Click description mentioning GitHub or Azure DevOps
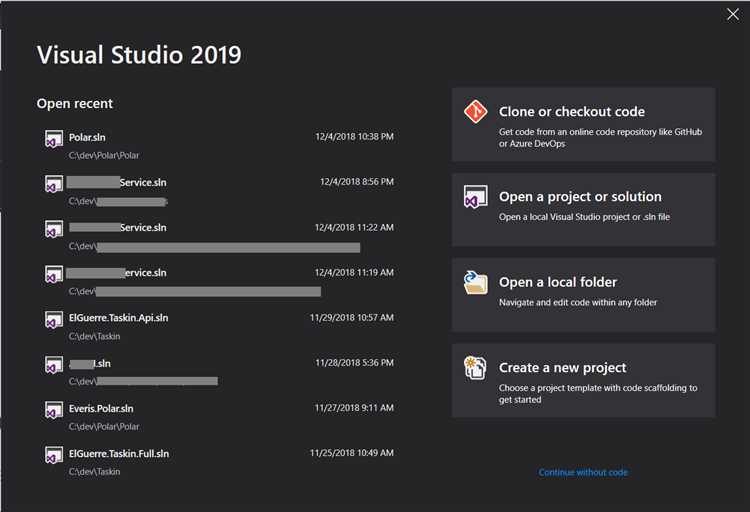This screenshot has width=750, height=512. point(600,138)
